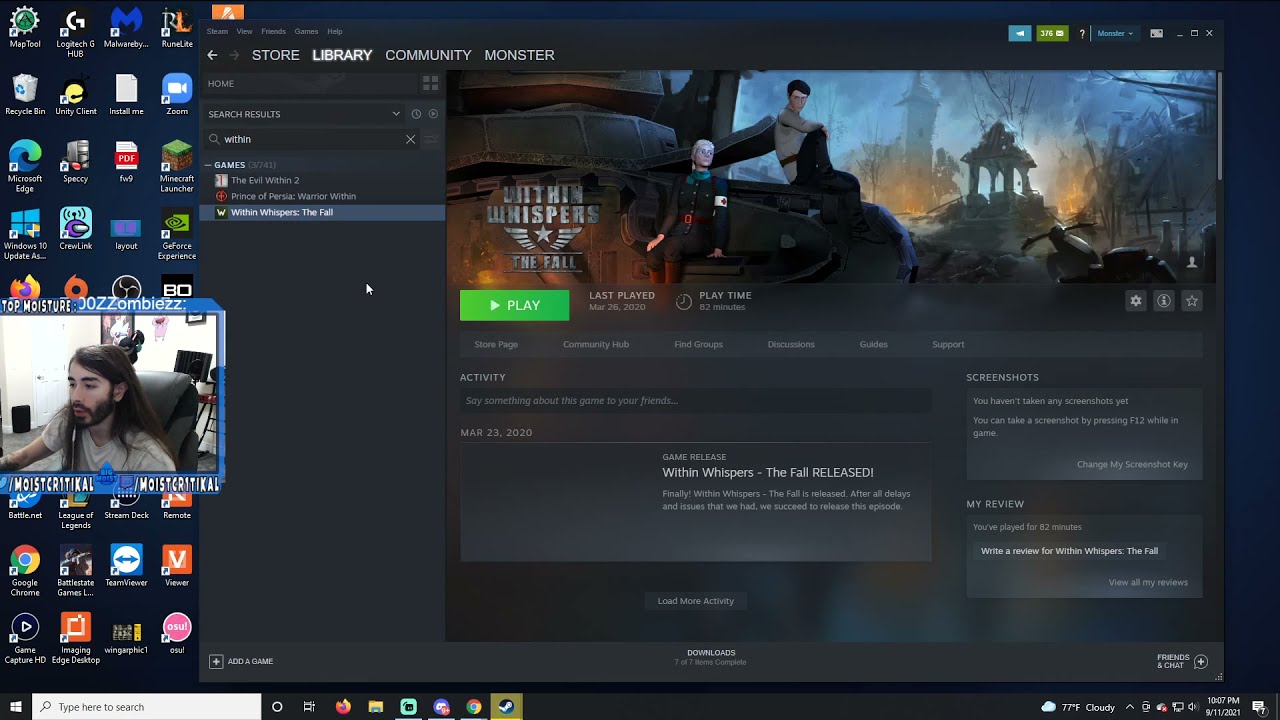Open the Monster profile tab
The height and width of the screenshot is (720, 1280).
519,55
